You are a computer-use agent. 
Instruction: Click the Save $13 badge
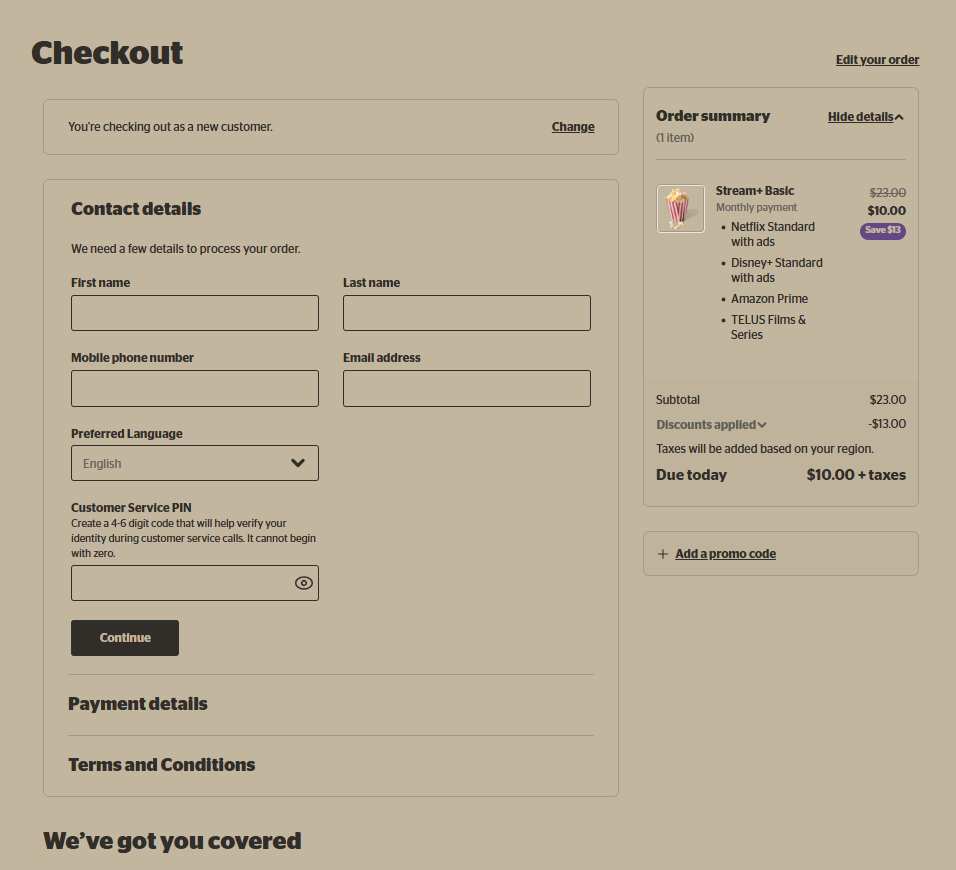click(882, 231)
